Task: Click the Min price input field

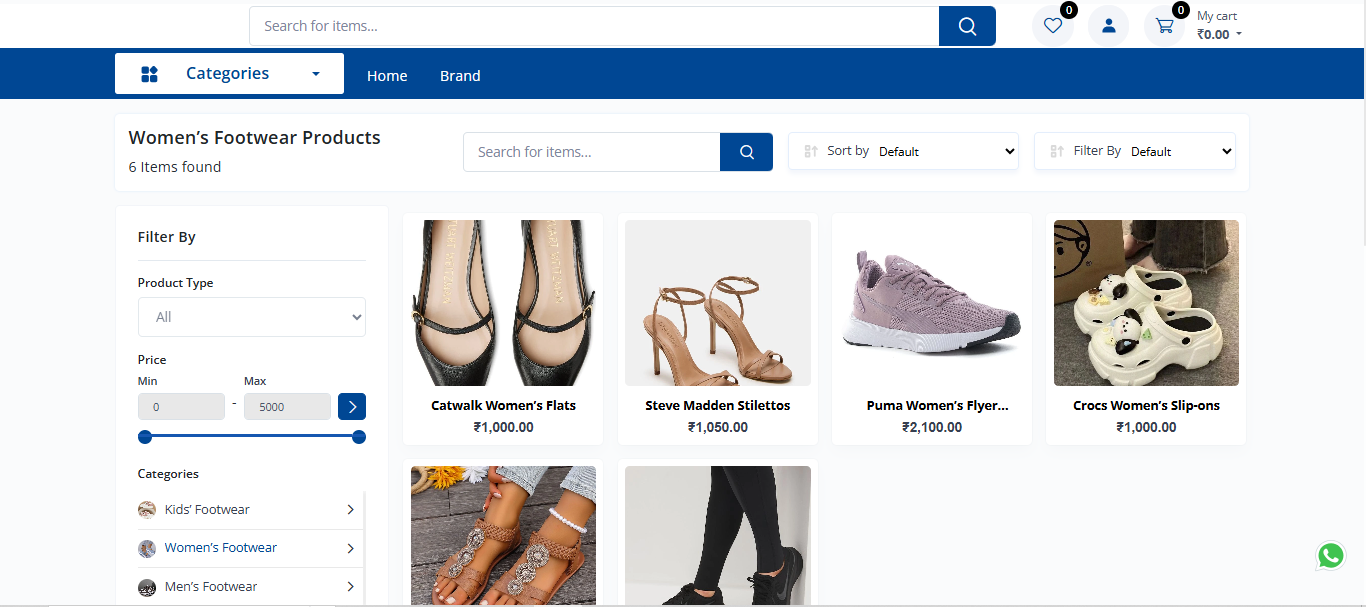Action: point(181,407)
